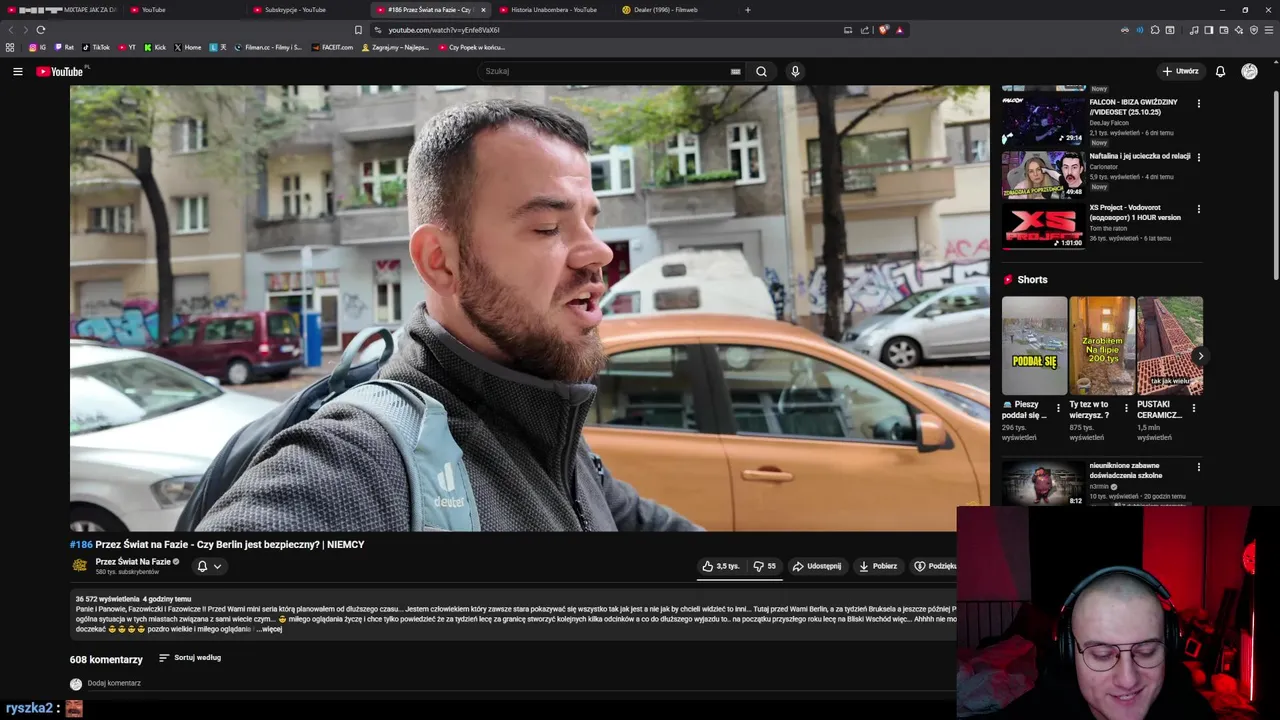Open FALCON IBIZA video thumbnail
Viewport: 1280px width, 720px height.
(x=1043, y=121)
